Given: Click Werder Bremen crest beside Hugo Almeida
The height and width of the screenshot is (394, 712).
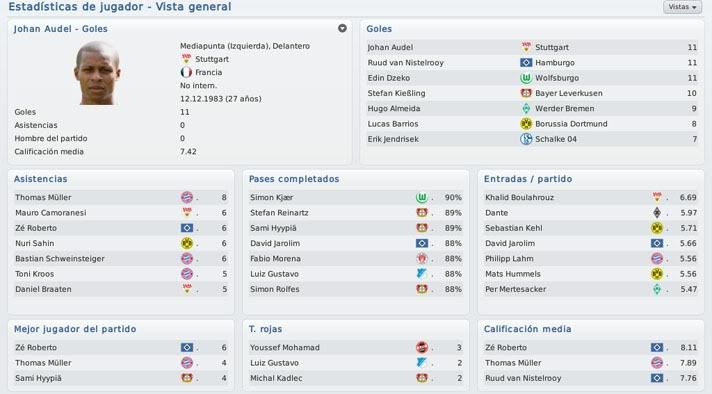Looking at the screenshot, I should tap(526, 108).
